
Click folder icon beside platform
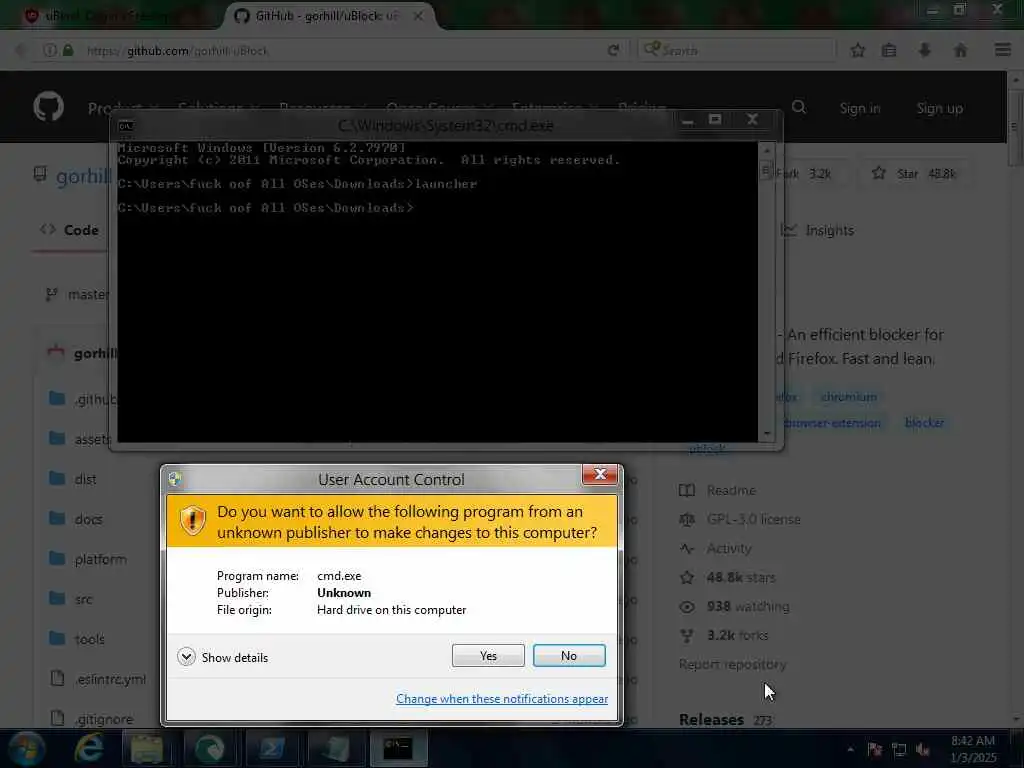(57, 558)
